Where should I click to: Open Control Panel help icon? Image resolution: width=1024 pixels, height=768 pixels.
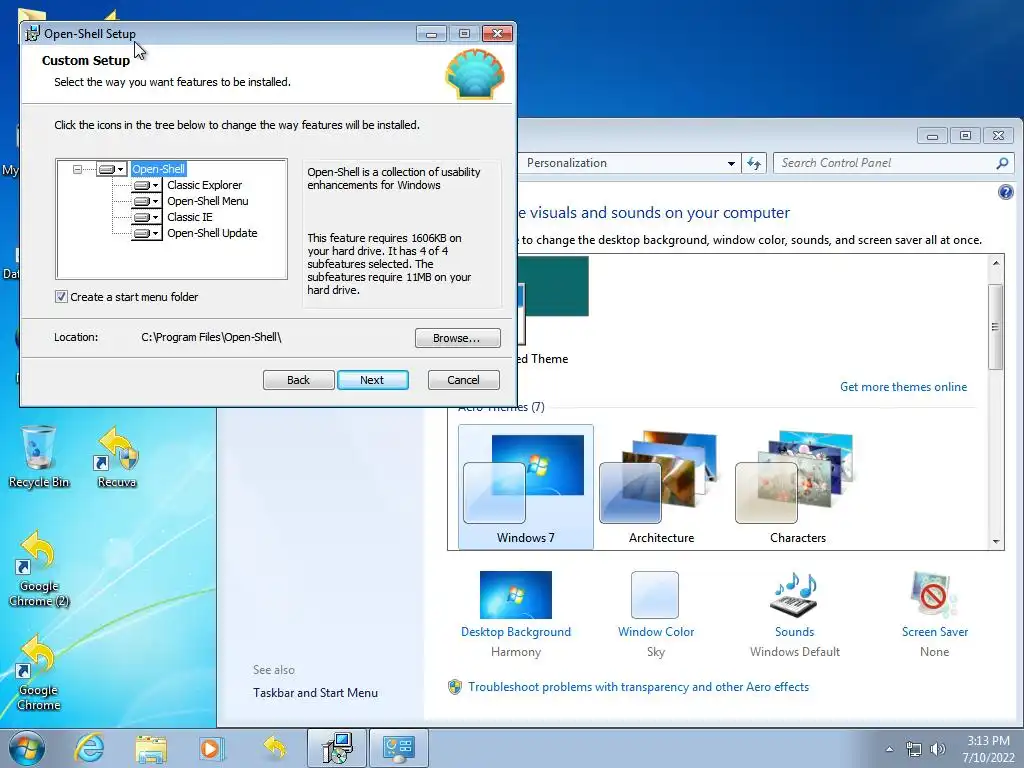point(1006,192)
